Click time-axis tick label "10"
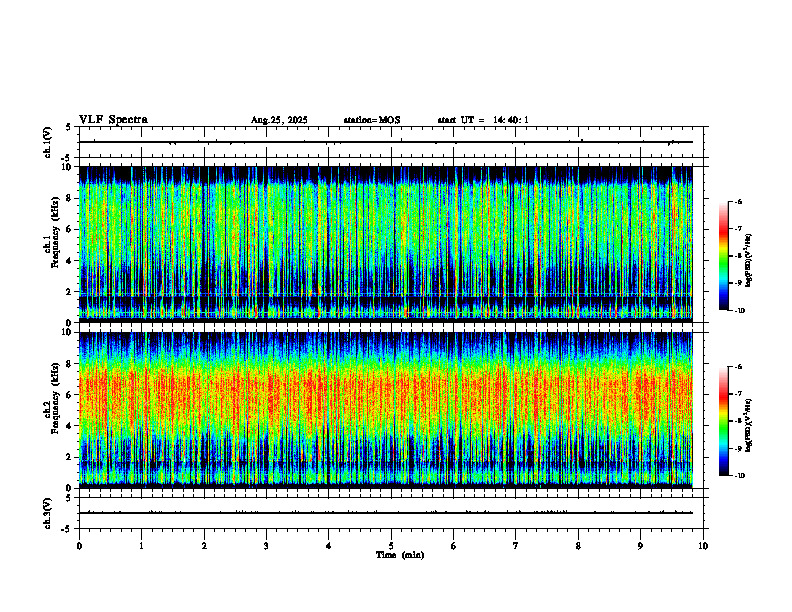The image size is (792, 612). tap(703, 546)
